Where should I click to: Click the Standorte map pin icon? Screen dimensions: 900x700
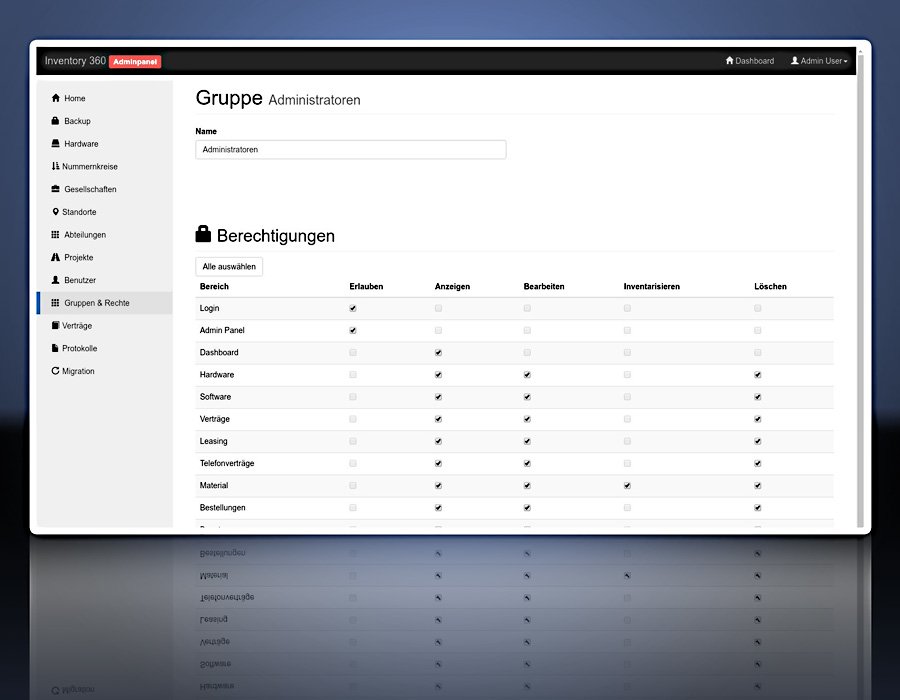[56, 212]
